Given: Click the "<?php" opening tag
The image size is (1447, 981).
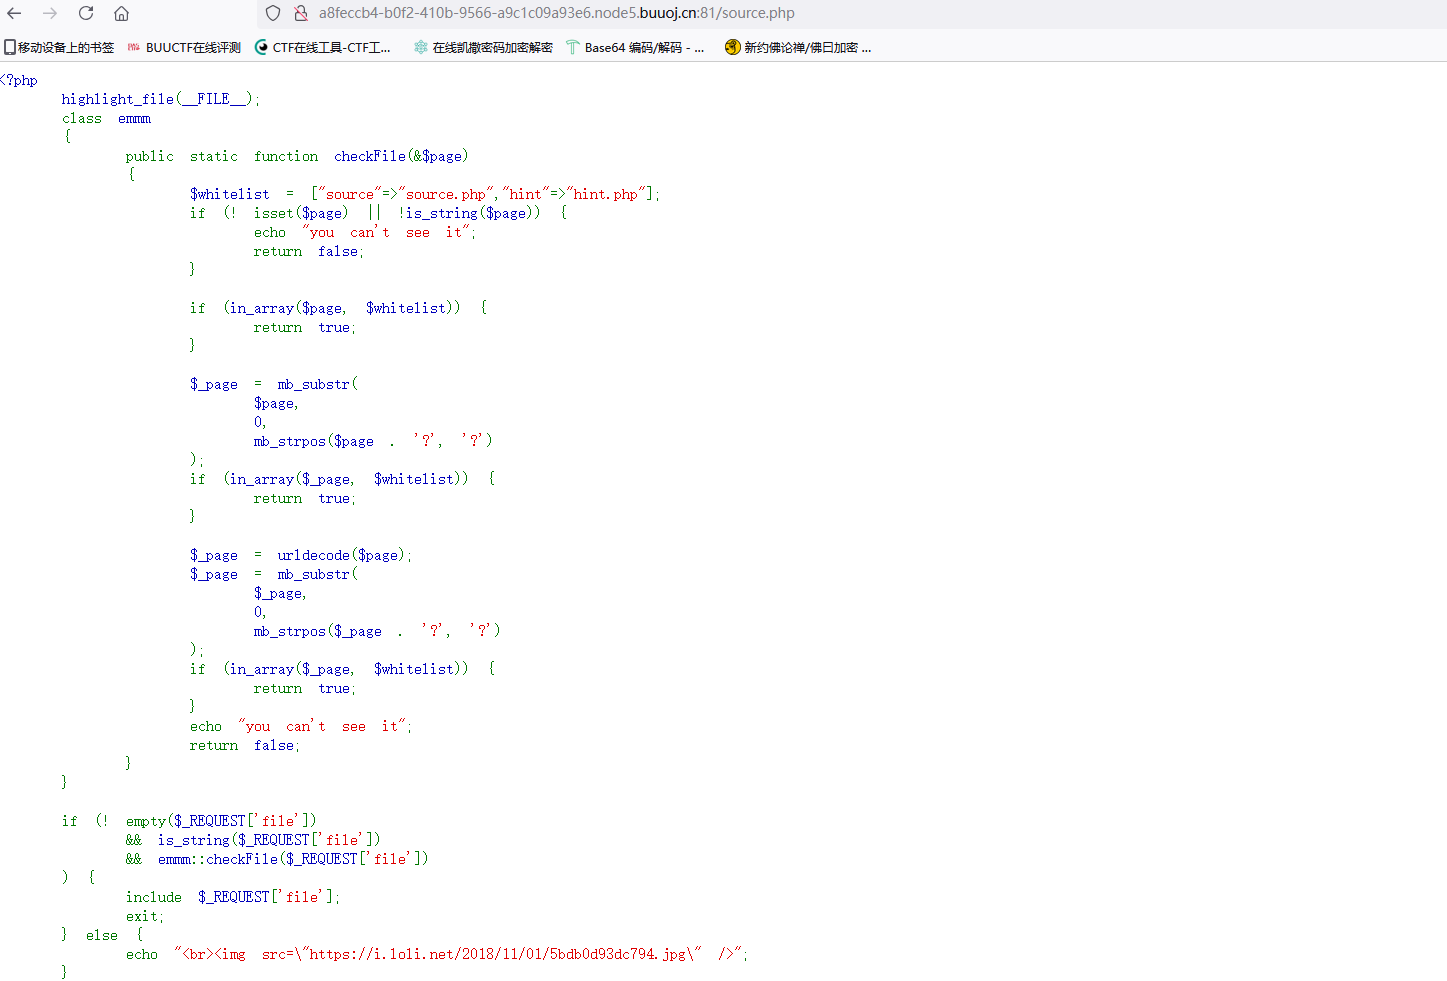Looking at the screenshot, I should click(19, 80).
